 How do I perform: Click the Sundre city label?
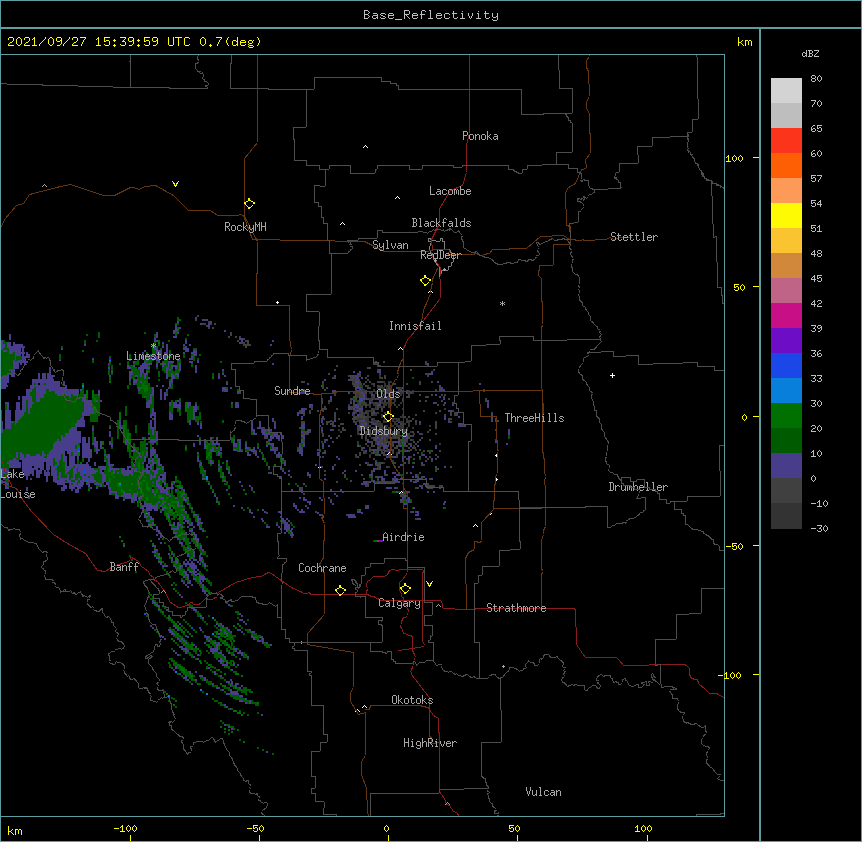[292, 391]
